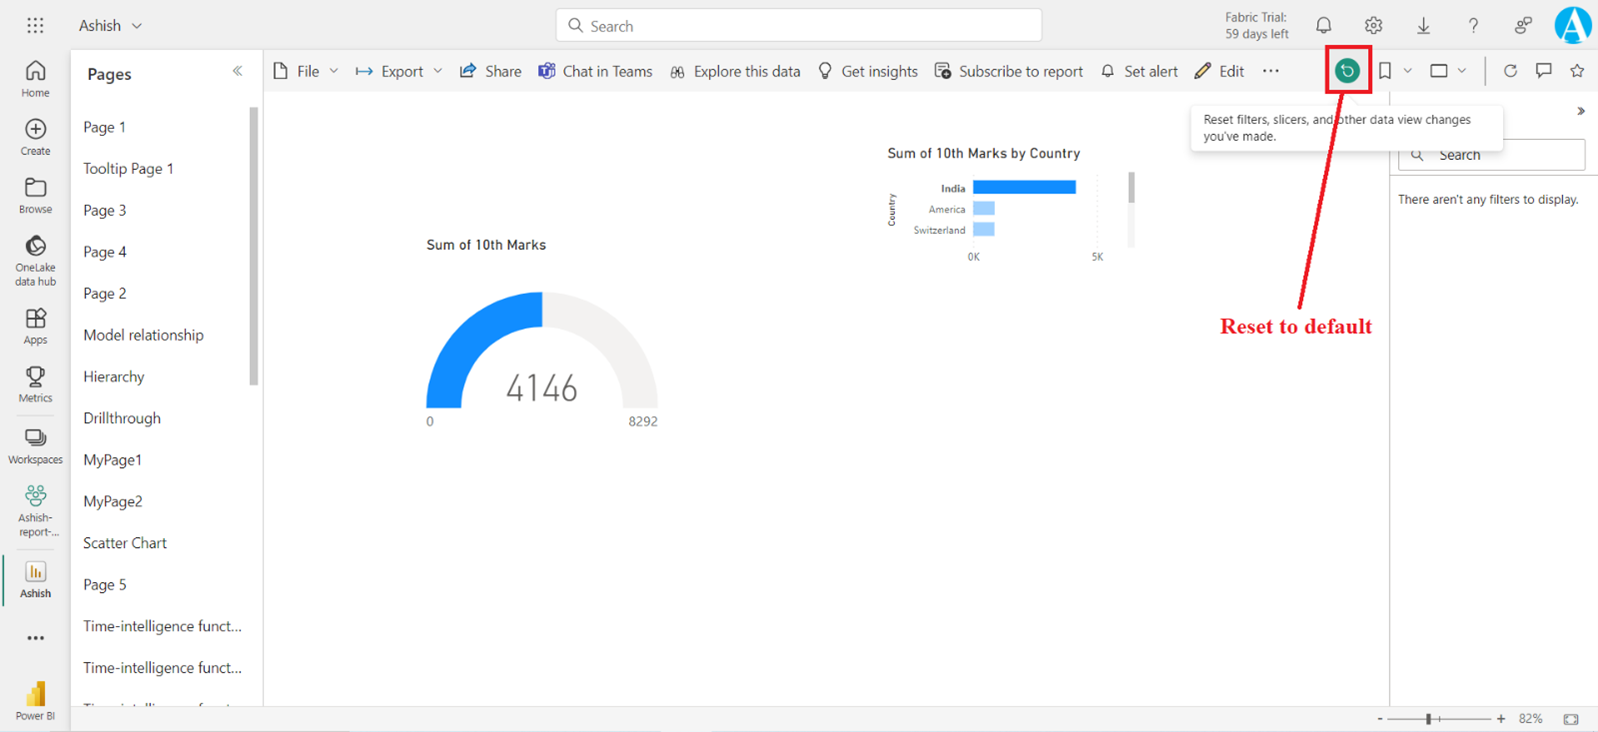Collapse the Pages pane
Viewport: 1598px width, 732px height.
[x=237, y=71]
